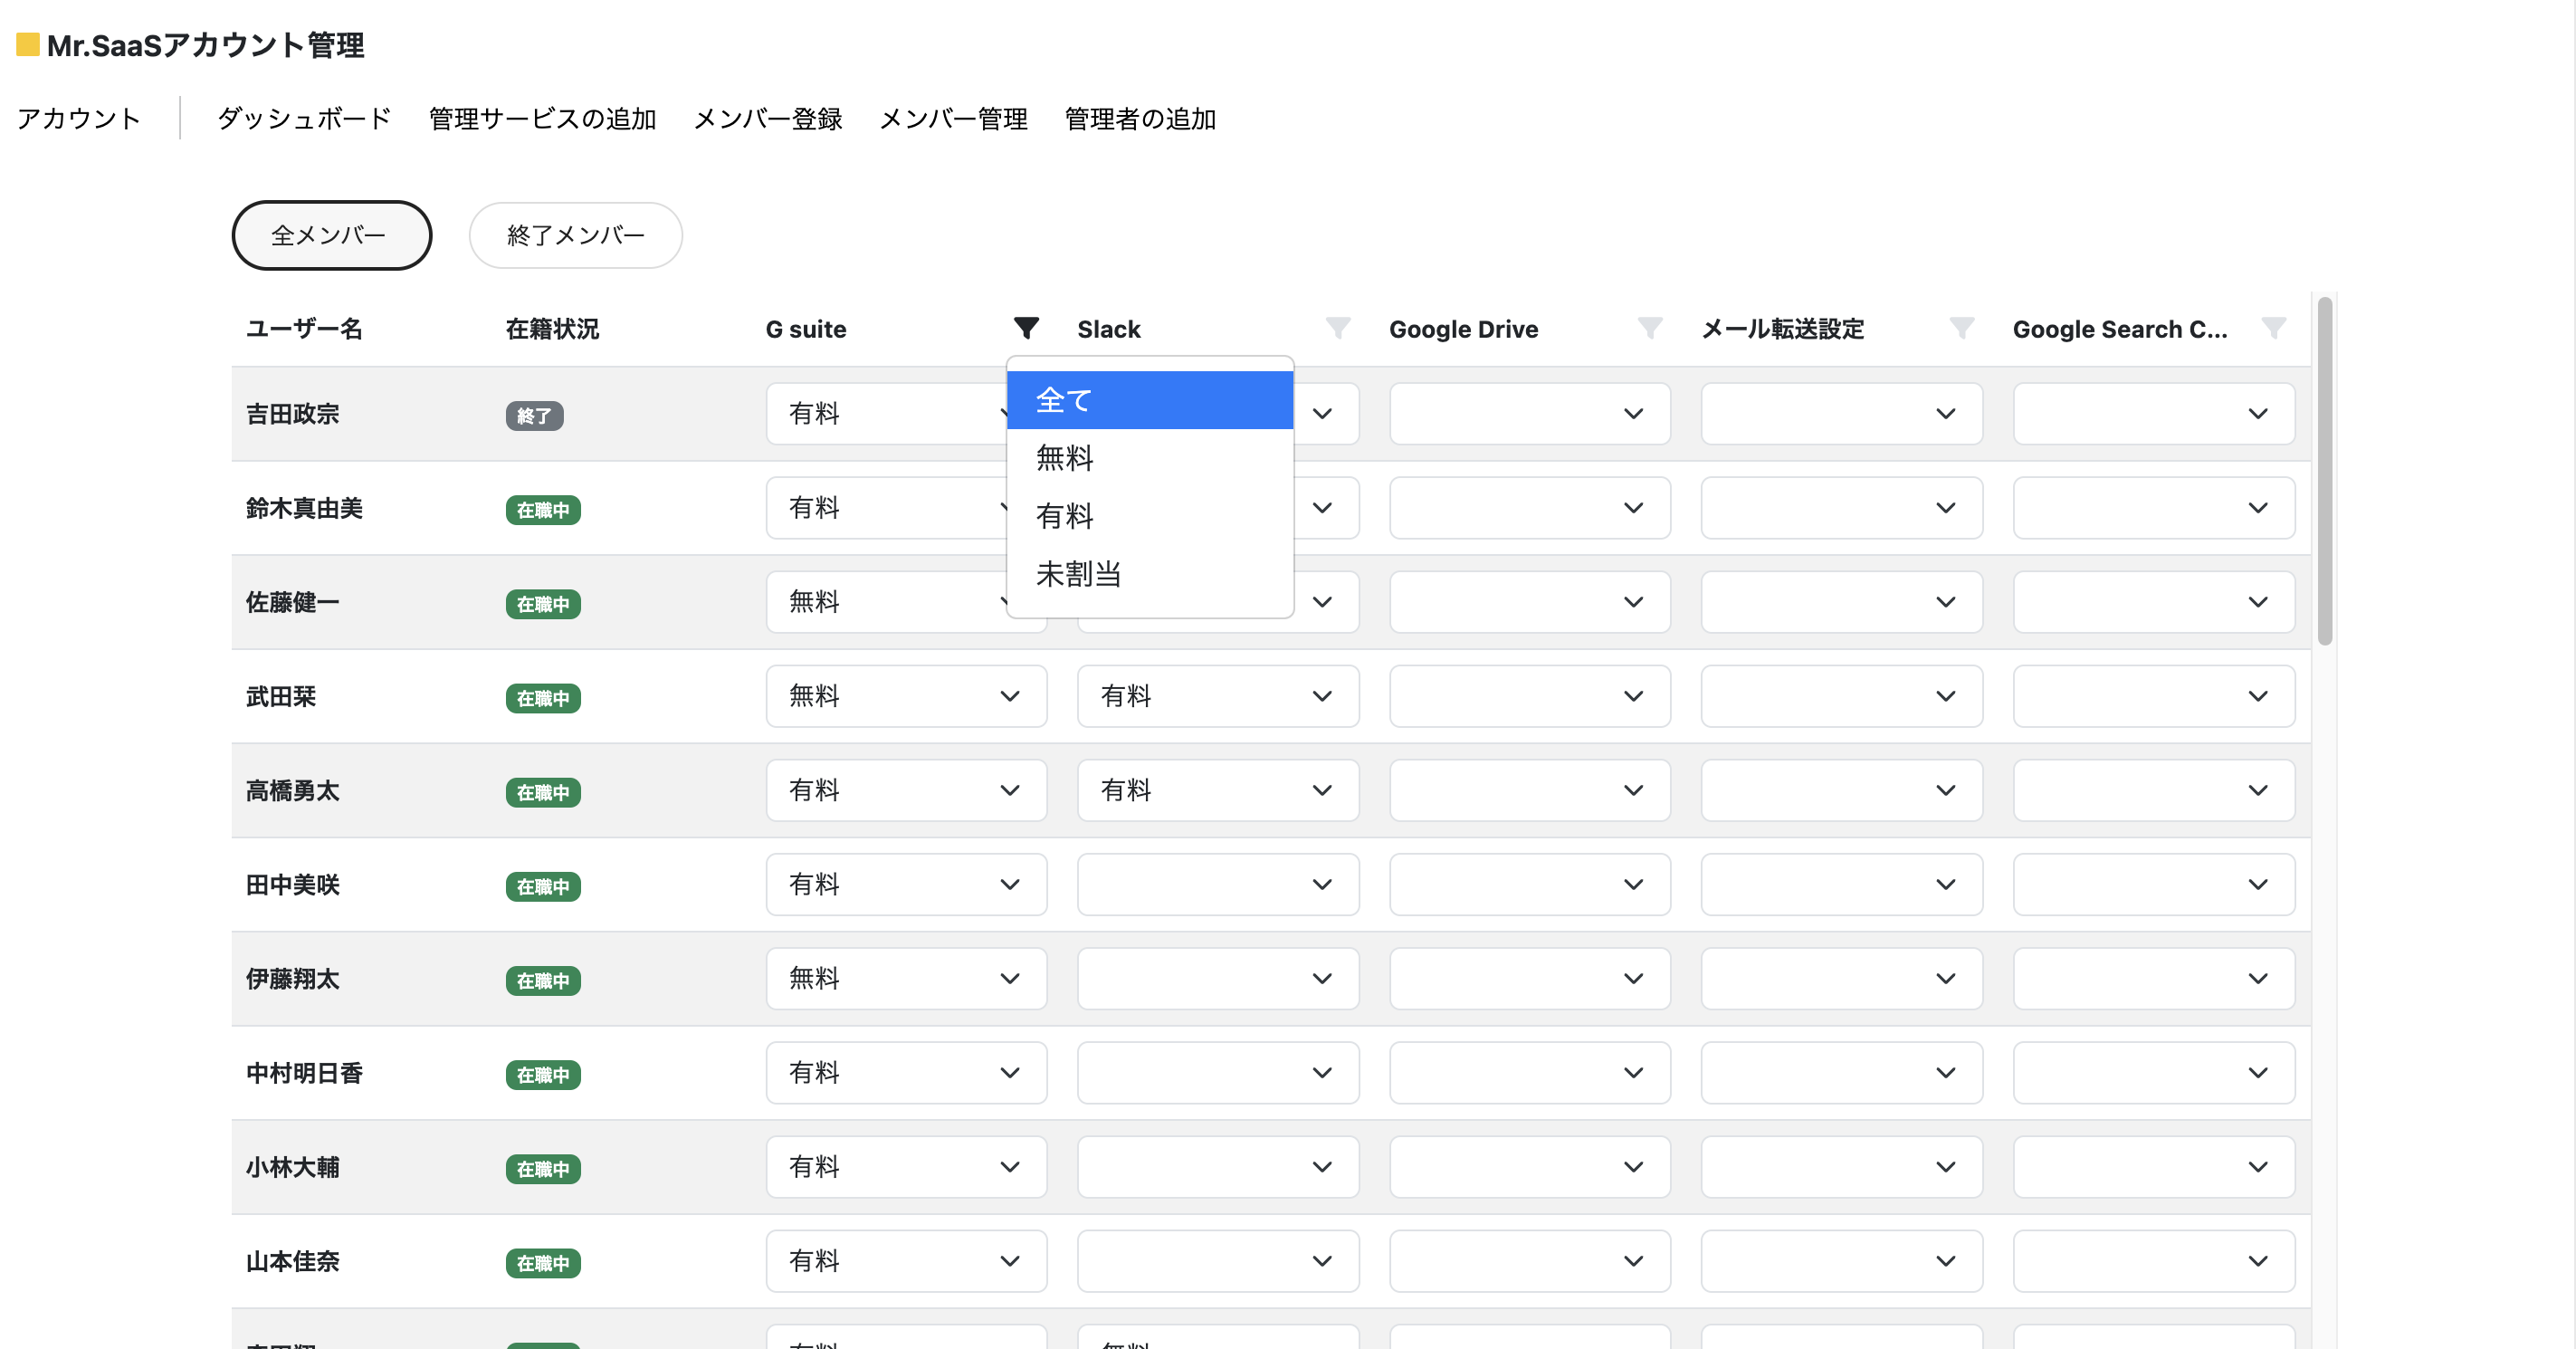Click the user name 高橋勇太

pyautogui.click(x=293, y=790)
